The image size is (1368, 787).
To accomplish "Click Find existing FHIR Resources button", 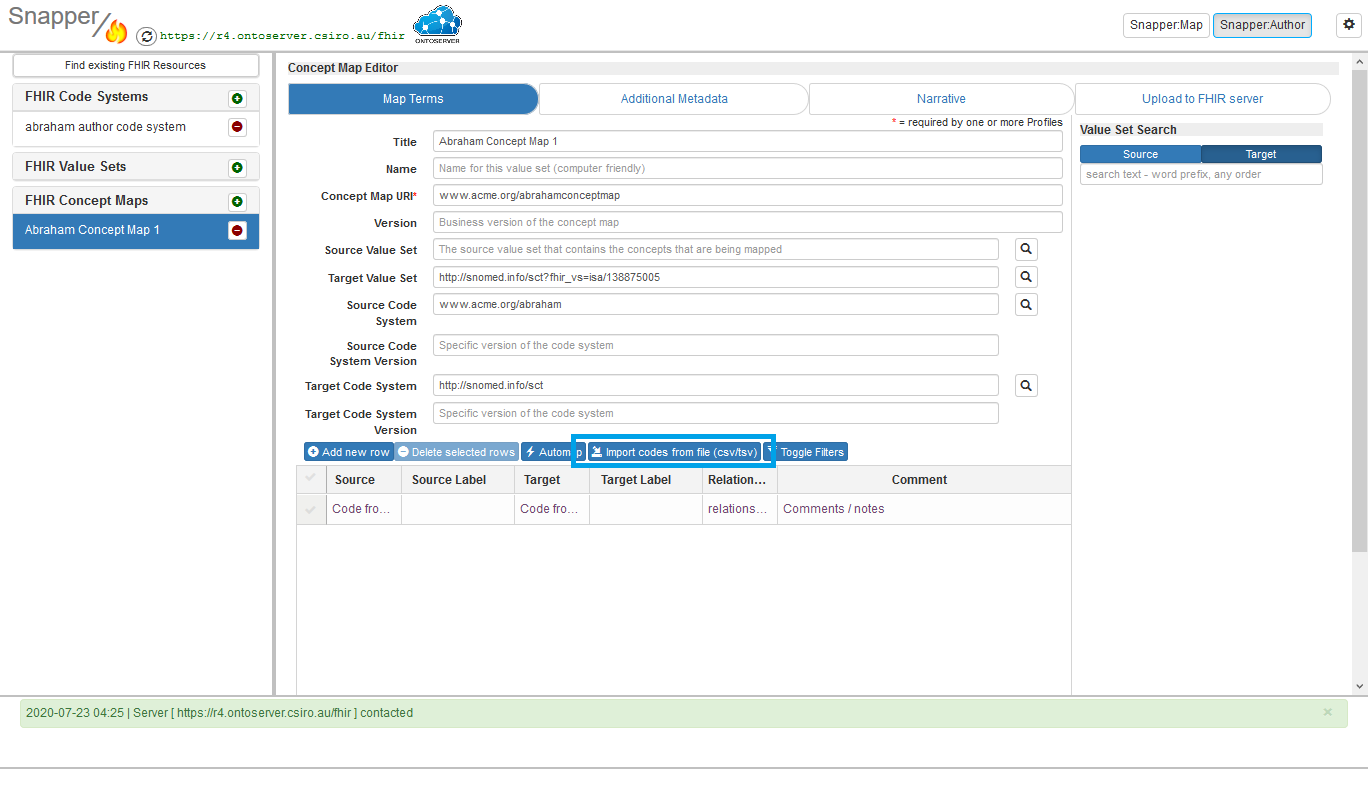I will point(135,65).
